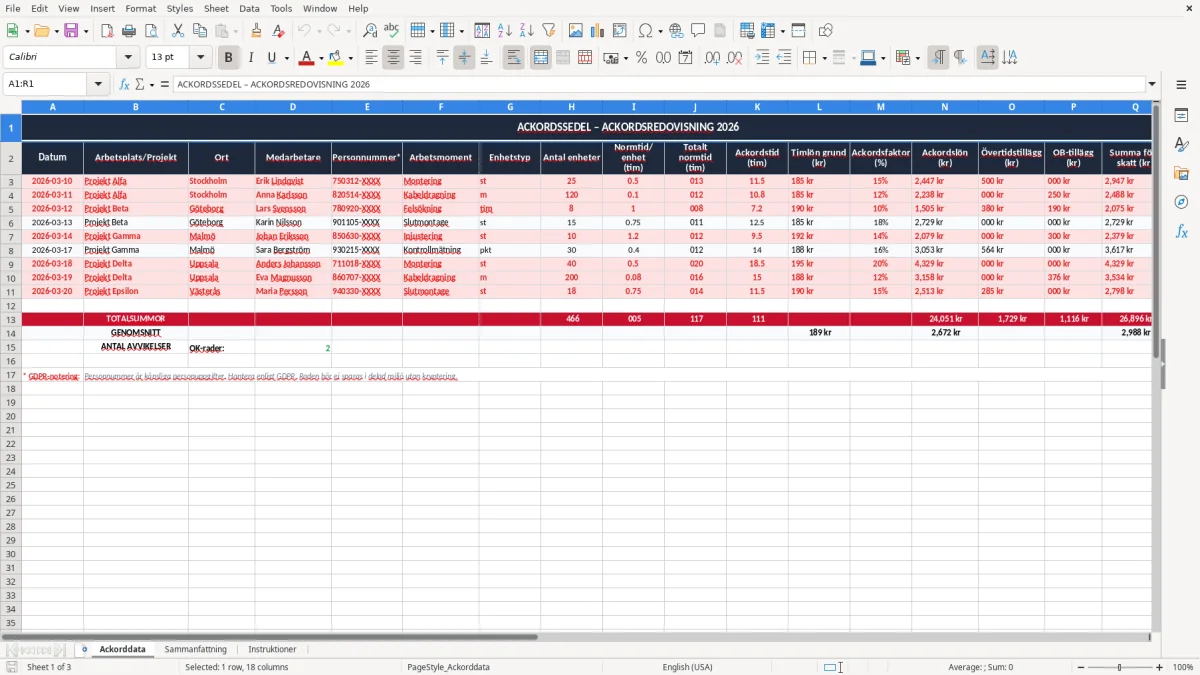Viewport: 1200px width, 675px height.
Task: Open the sidebar Gallery icon
Action: [1181, 173]
